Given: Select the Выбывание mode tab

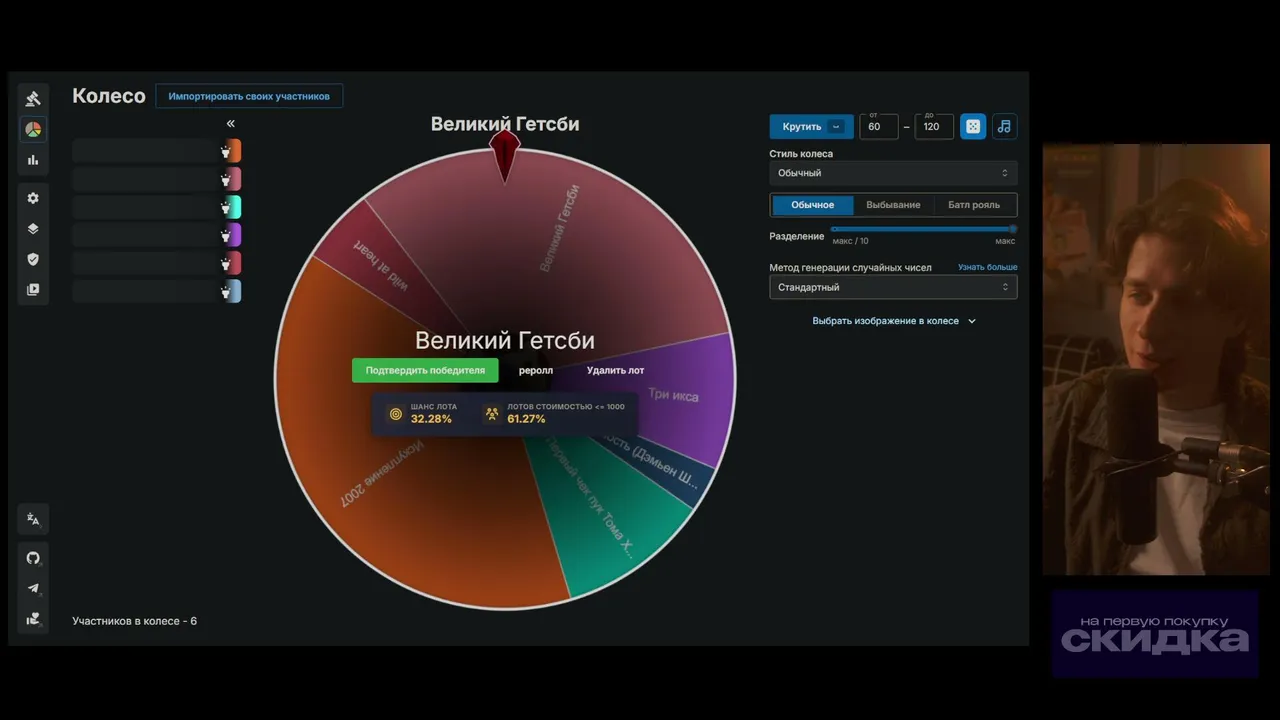Looking at the screenshot, I should (893, 205).
